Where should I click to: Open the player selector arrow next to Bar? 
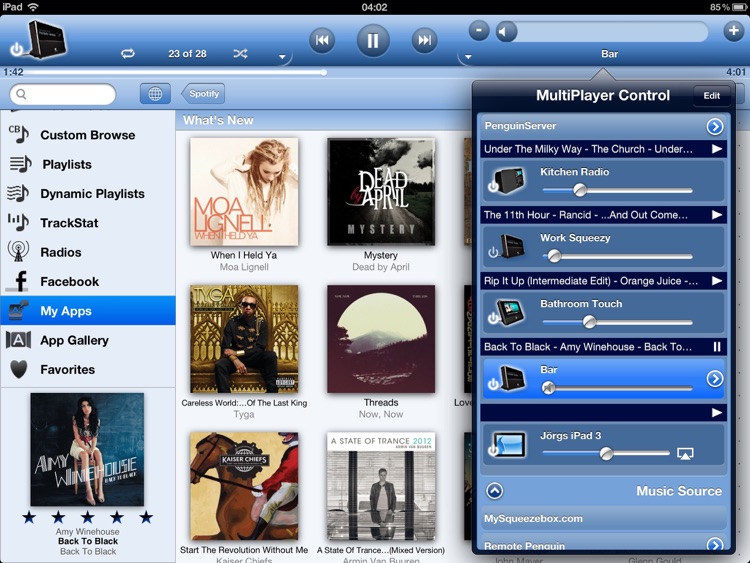pos(468,56)
